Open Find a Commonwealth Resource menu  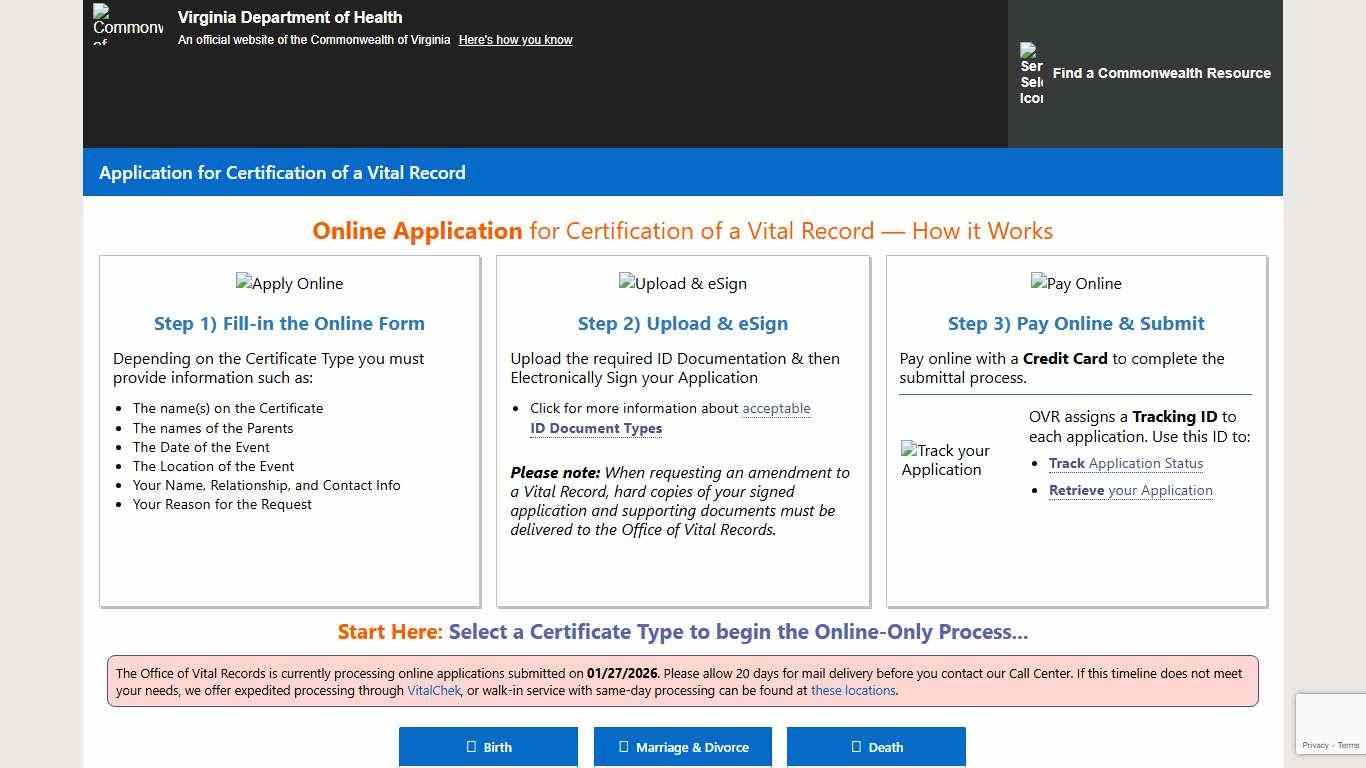click(x=1161, y=73)
